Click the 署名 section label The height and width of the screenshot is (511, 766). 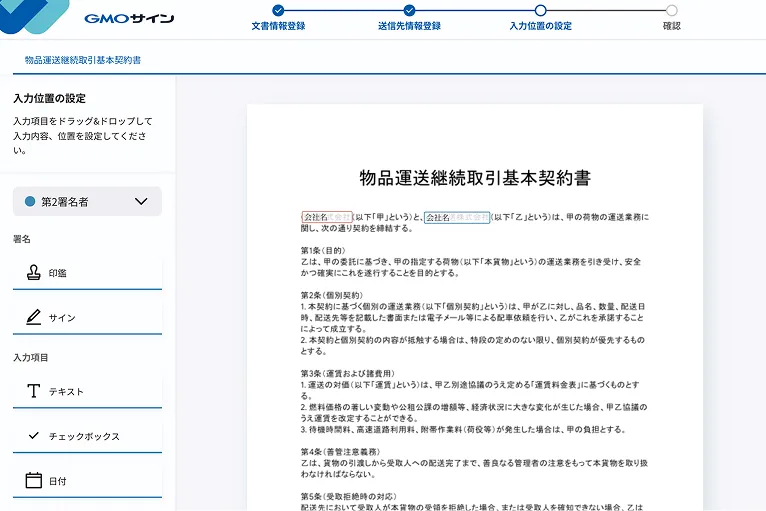click(x=21, y=239)
